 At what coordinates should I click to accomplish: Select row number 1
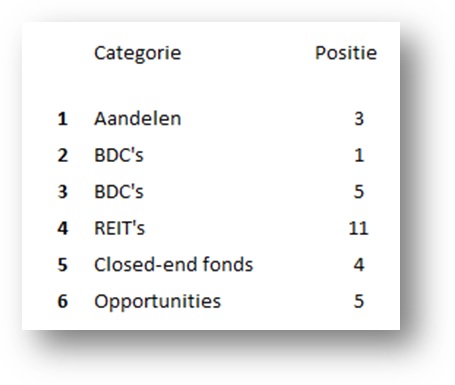tap(63, 119)
